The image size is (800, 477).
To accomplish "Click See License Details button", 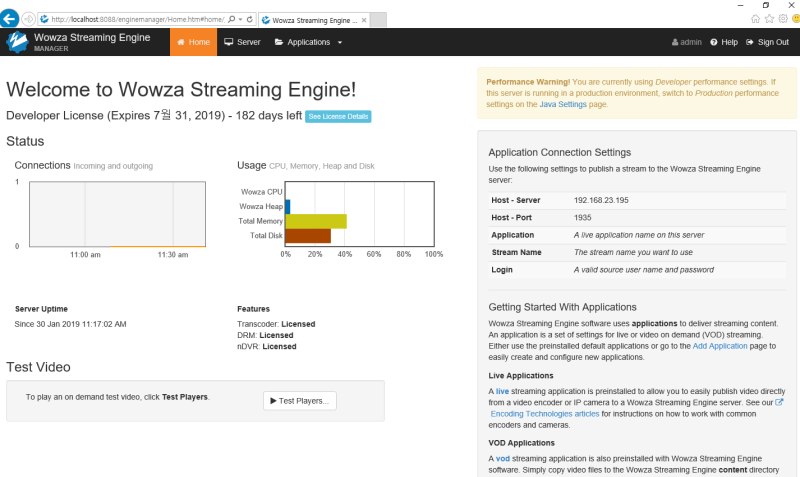I will (338, 116).
